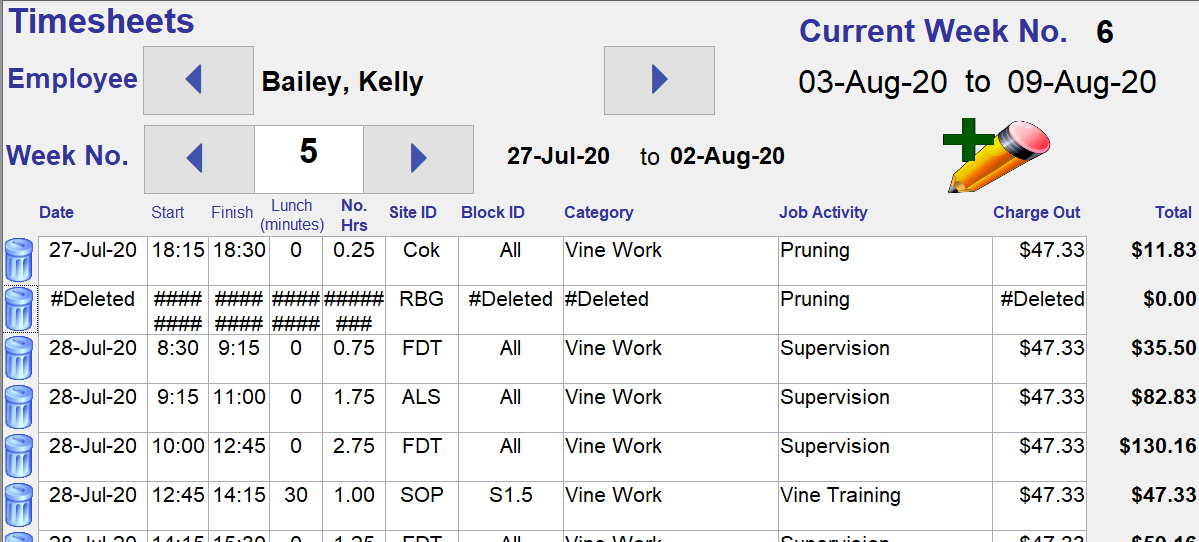
Task: Step back to the previous week number
Action: (x=200, y=159)
